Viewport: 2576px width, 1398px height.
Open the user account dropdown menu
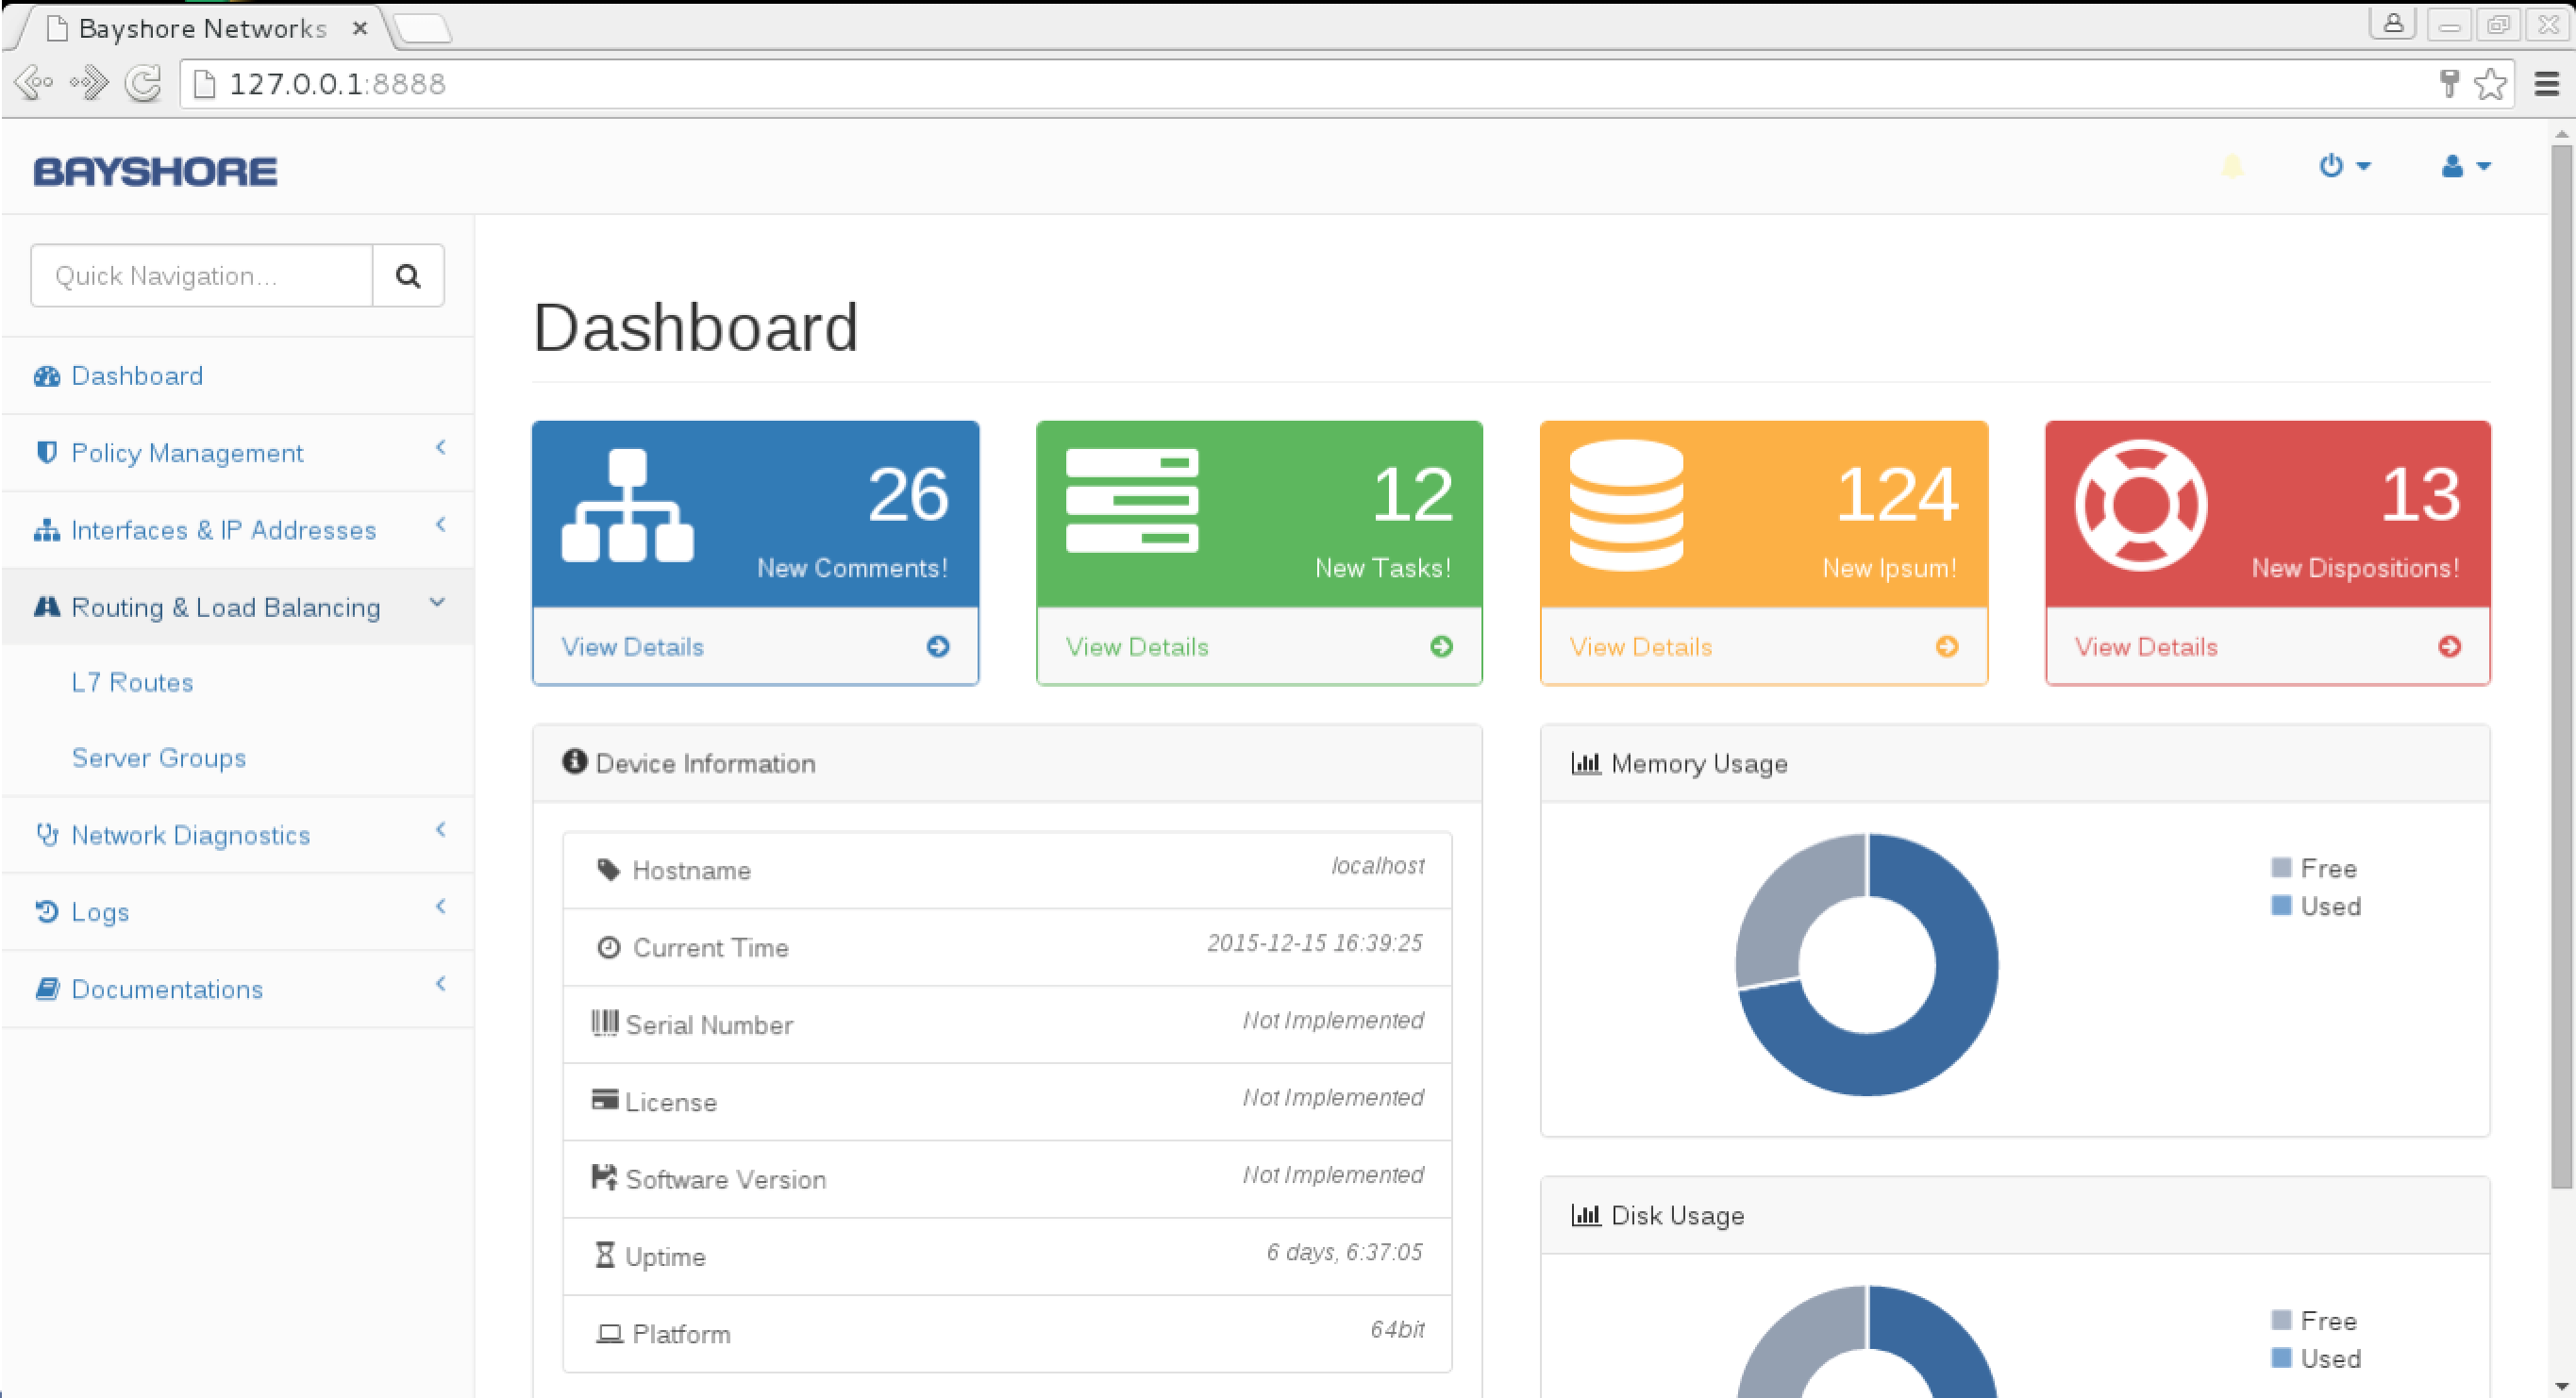(2464, 166)
